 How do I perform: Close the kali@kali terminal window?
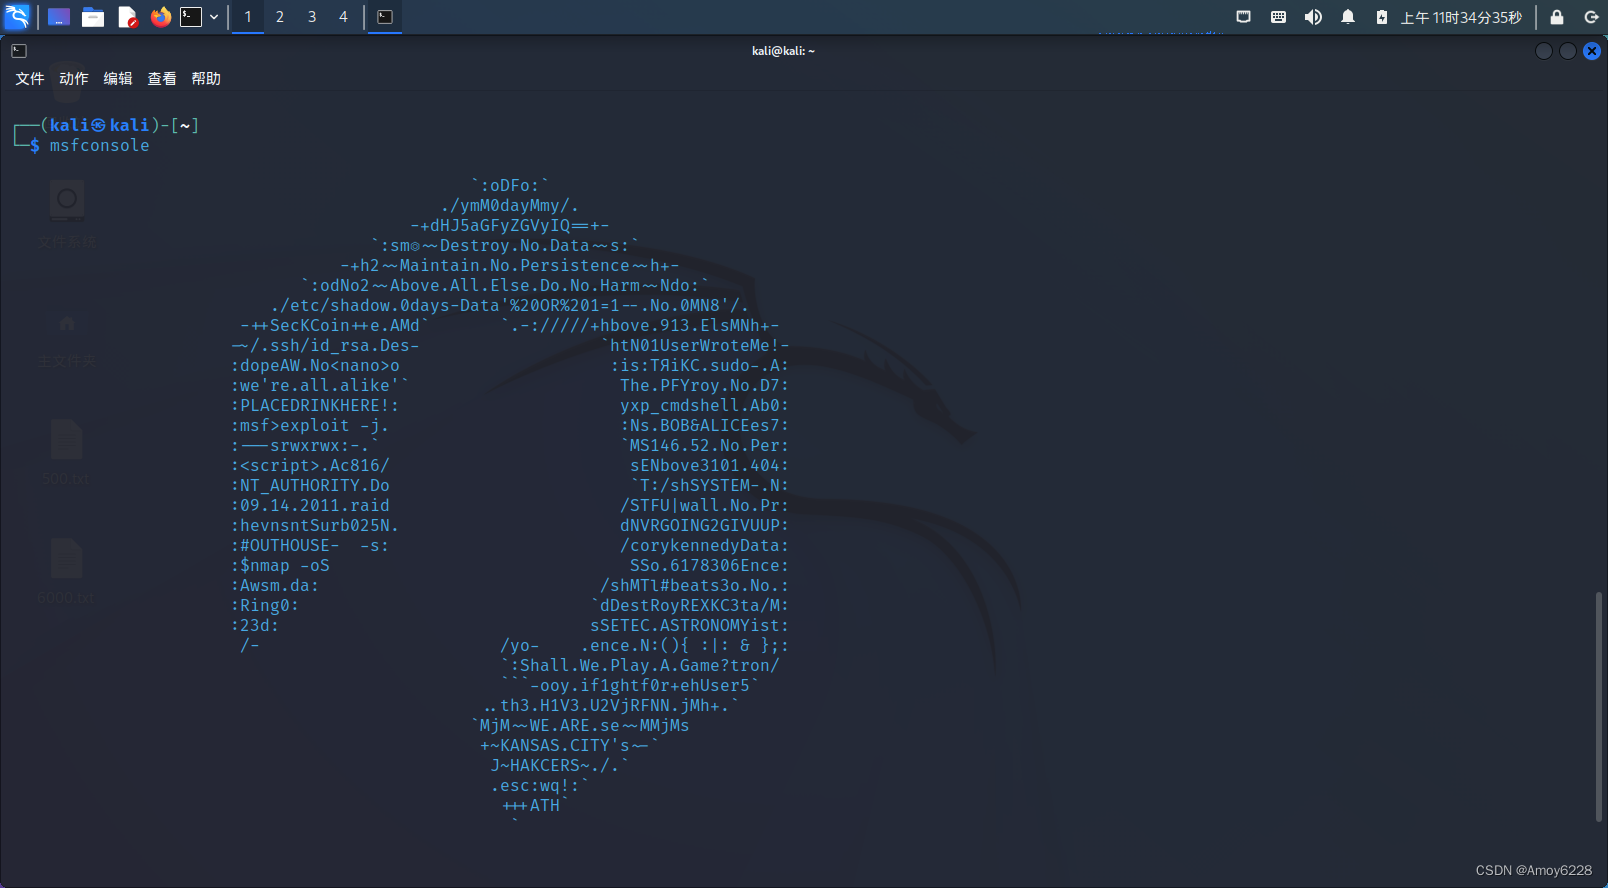pyautogui.click(x=1592, y=51)
